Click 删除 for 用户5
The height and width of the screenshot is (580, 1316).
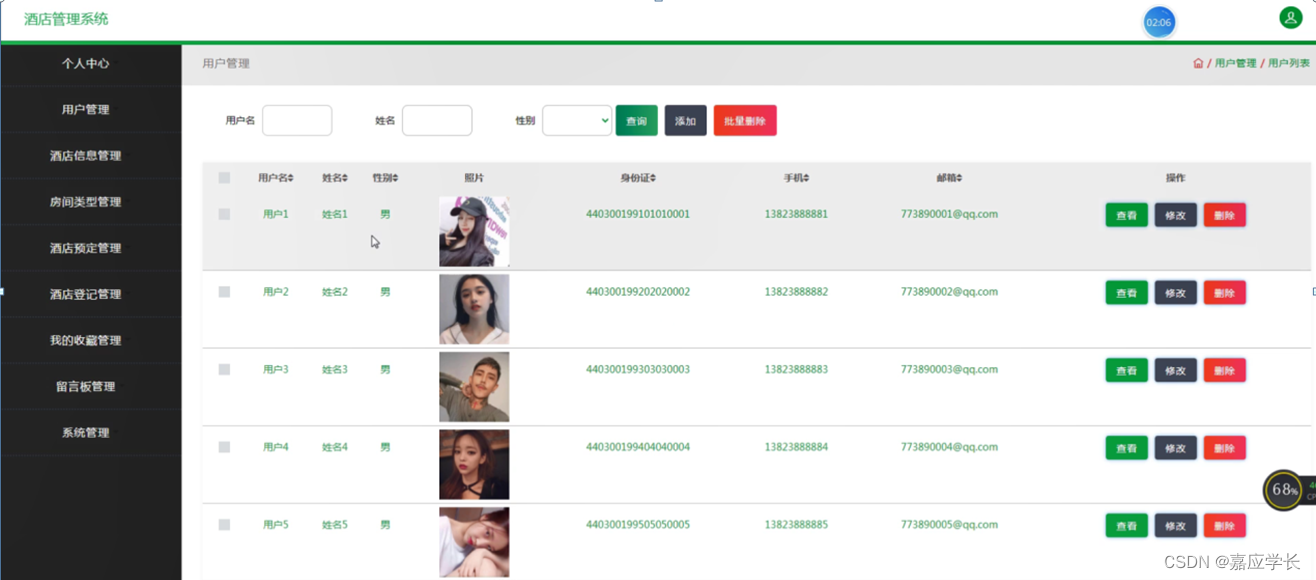click(1224, 526)
